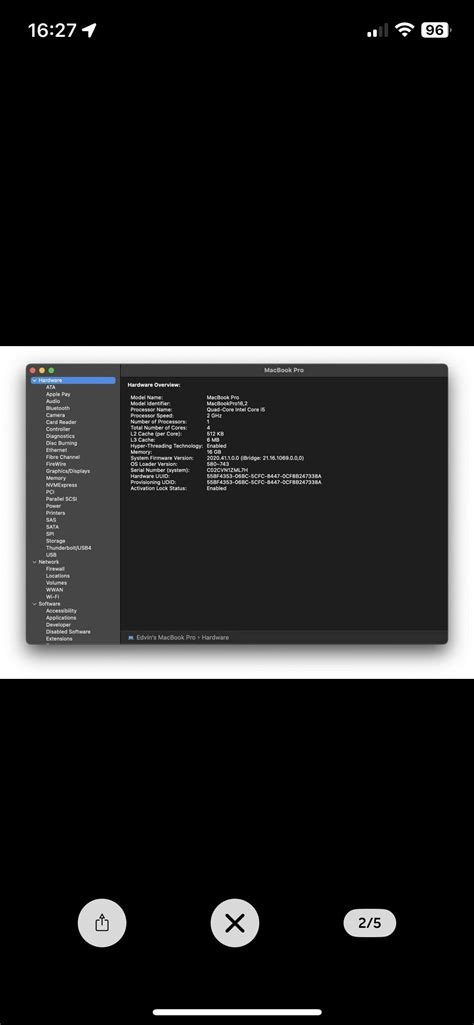Click the Hardware Overview heading
Image resolution: width=474 pixels, height=1025 pixels.
154,385
